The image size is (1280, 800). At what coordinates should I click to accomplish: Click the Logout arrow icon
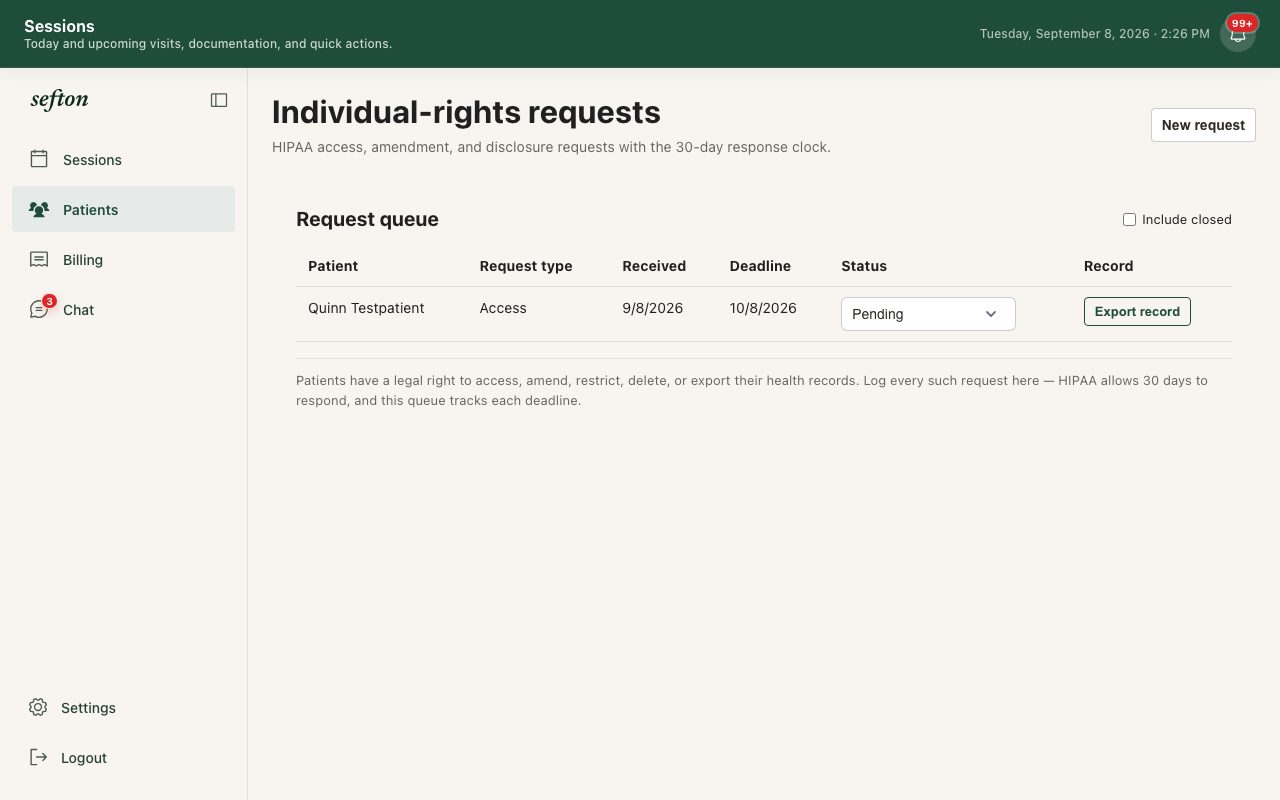coord(38,757)
